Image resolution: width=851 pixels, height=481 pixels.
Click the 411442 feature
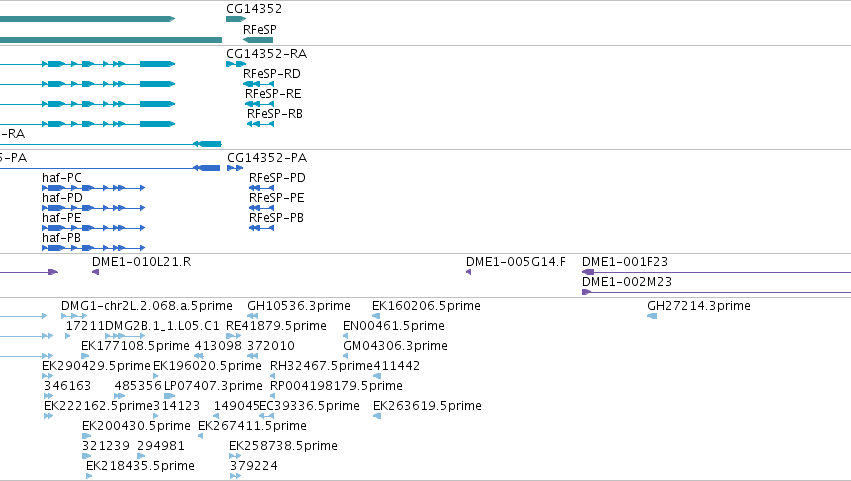pos(377,376)
